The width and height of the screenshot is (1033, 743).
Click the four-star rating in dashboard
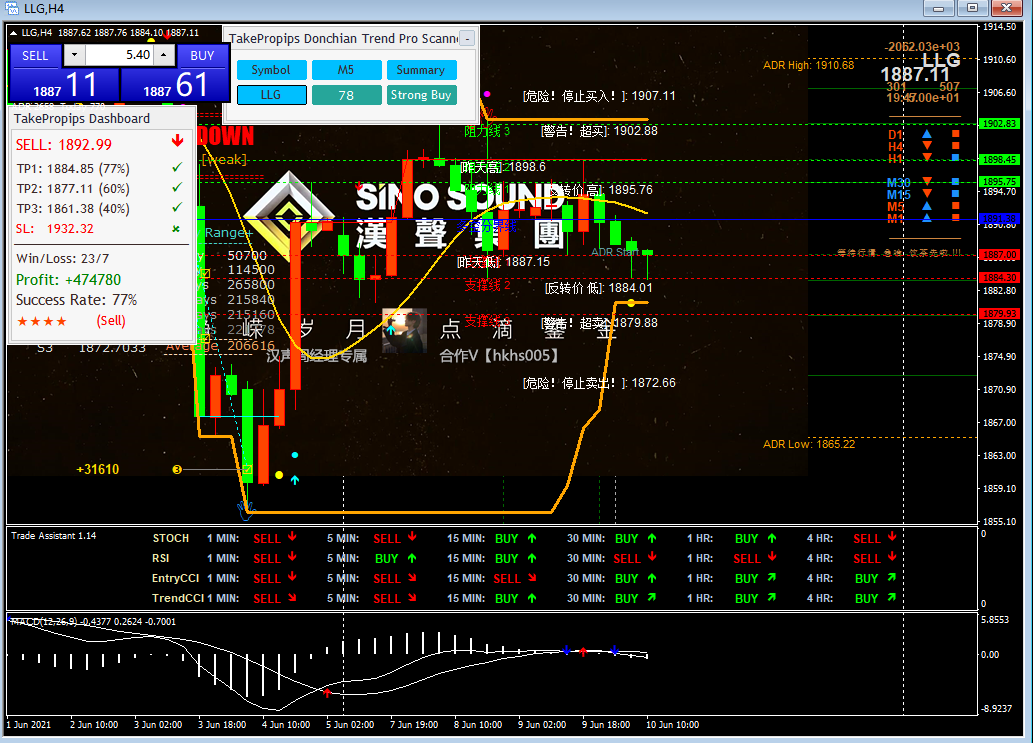tap(42, 321)
